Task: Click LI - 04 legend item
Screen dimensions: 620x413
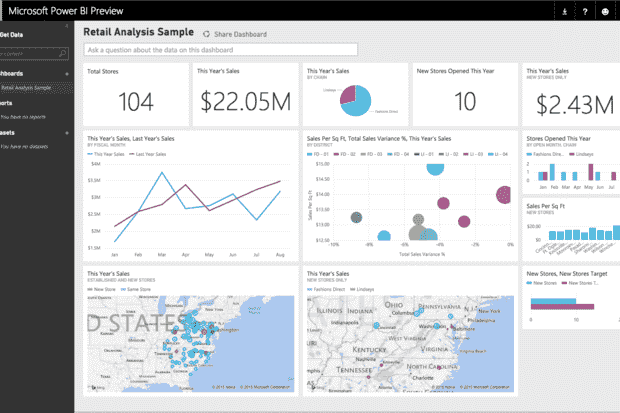Action: tap(498, 154)
